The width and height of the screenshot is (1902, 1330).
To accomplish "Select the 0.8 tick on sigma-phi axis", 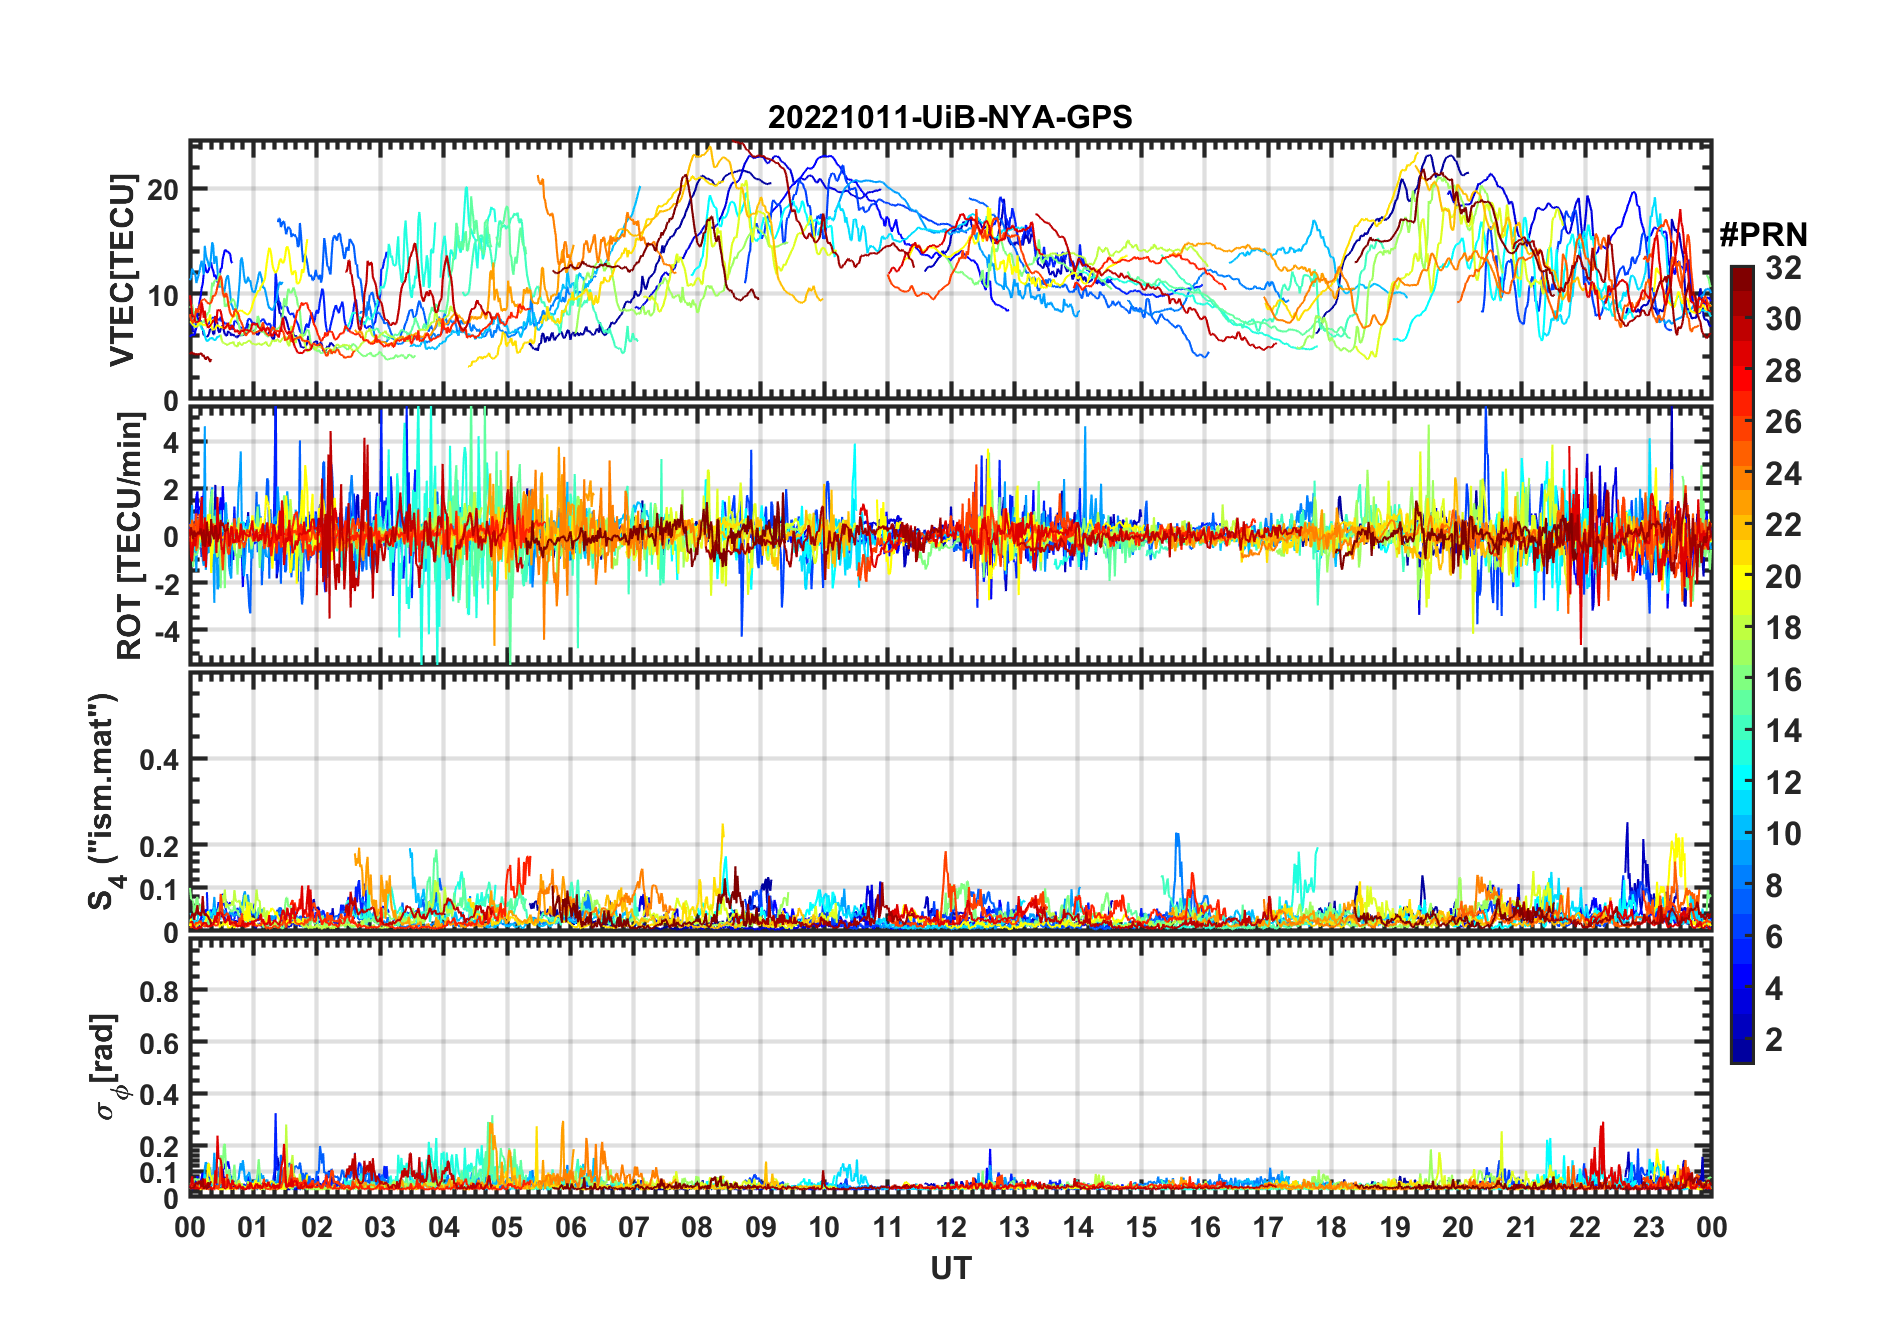I will (x=160, y=991).
